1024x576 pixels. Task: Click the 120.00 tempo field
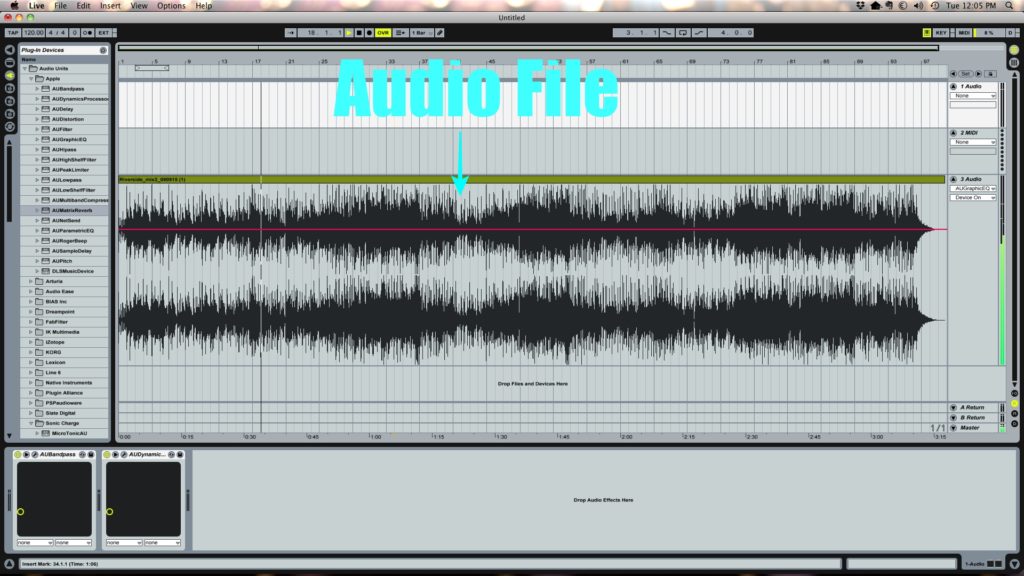coord(33,33)
